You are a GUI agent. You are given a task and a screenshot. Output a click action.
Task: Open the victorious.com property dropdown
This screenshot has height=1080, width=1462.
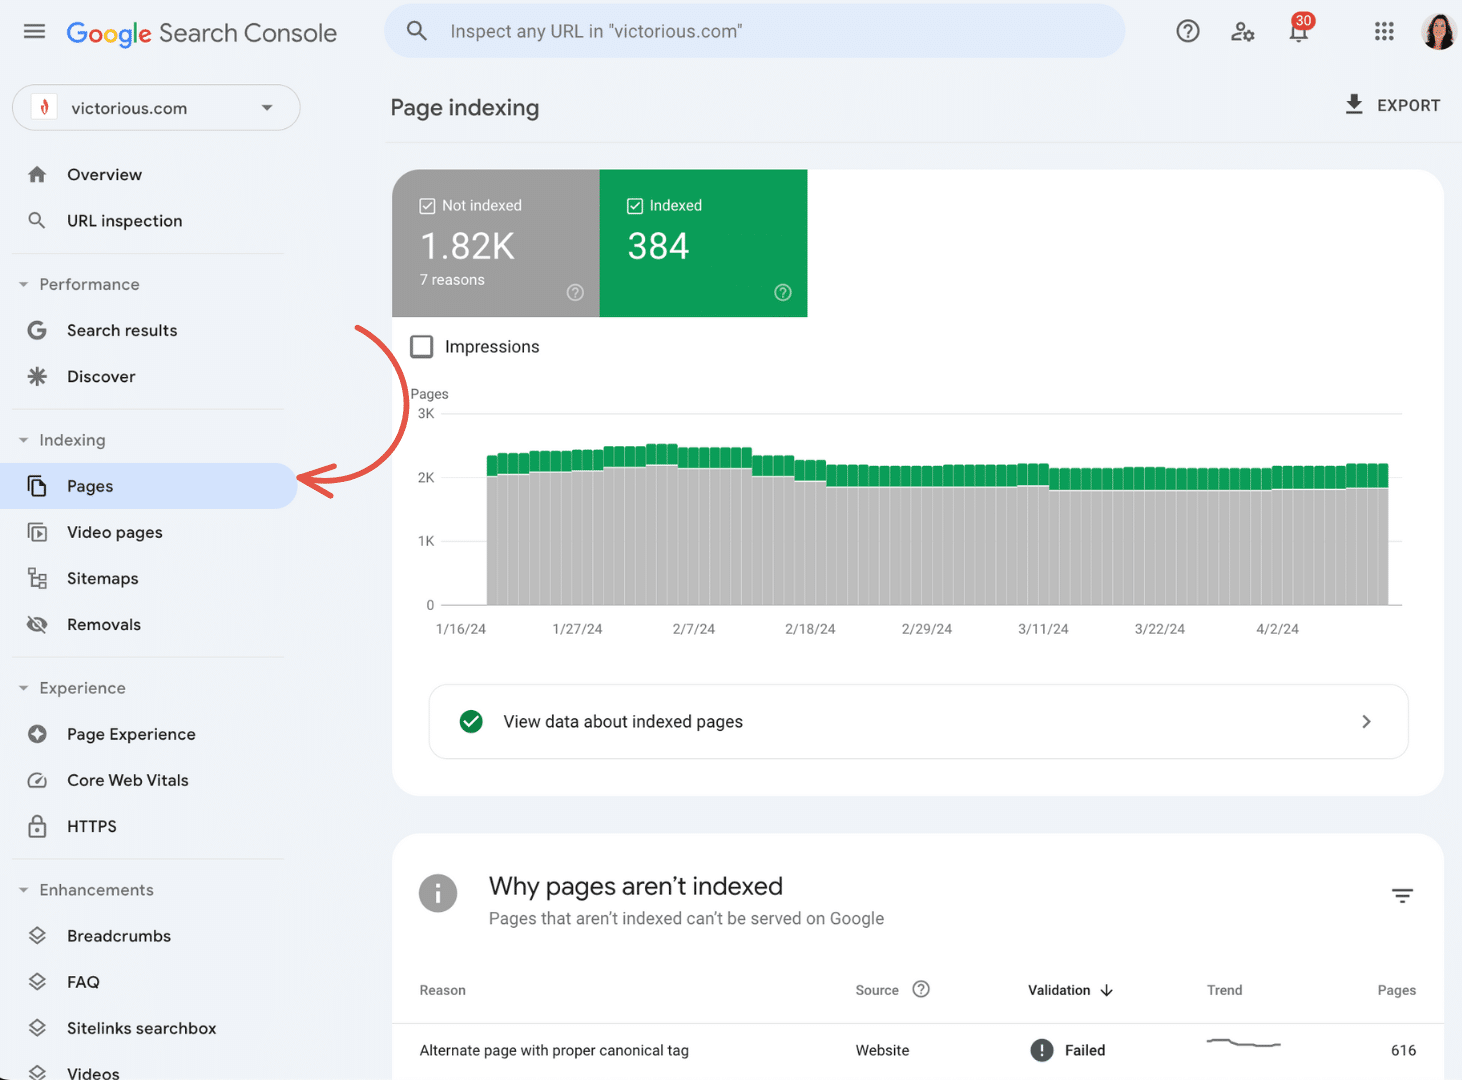tap(156, 108)
